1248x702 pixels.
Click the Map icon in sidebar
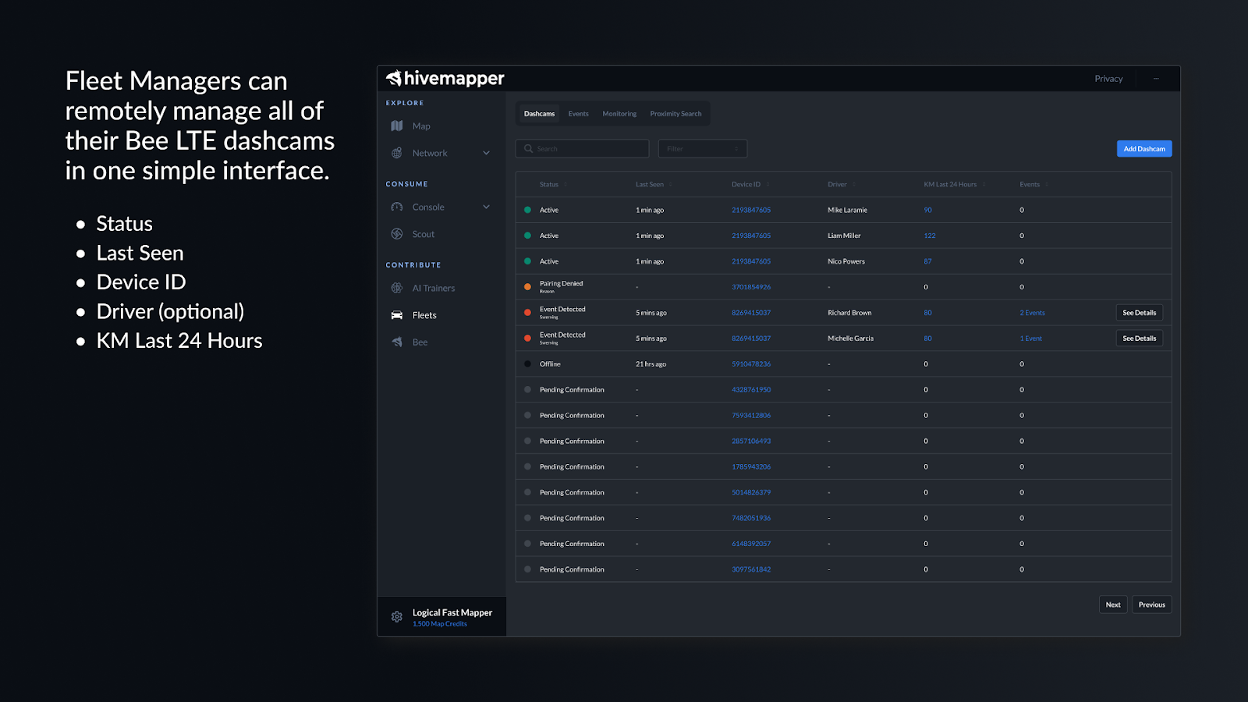(x=397, y=126)
